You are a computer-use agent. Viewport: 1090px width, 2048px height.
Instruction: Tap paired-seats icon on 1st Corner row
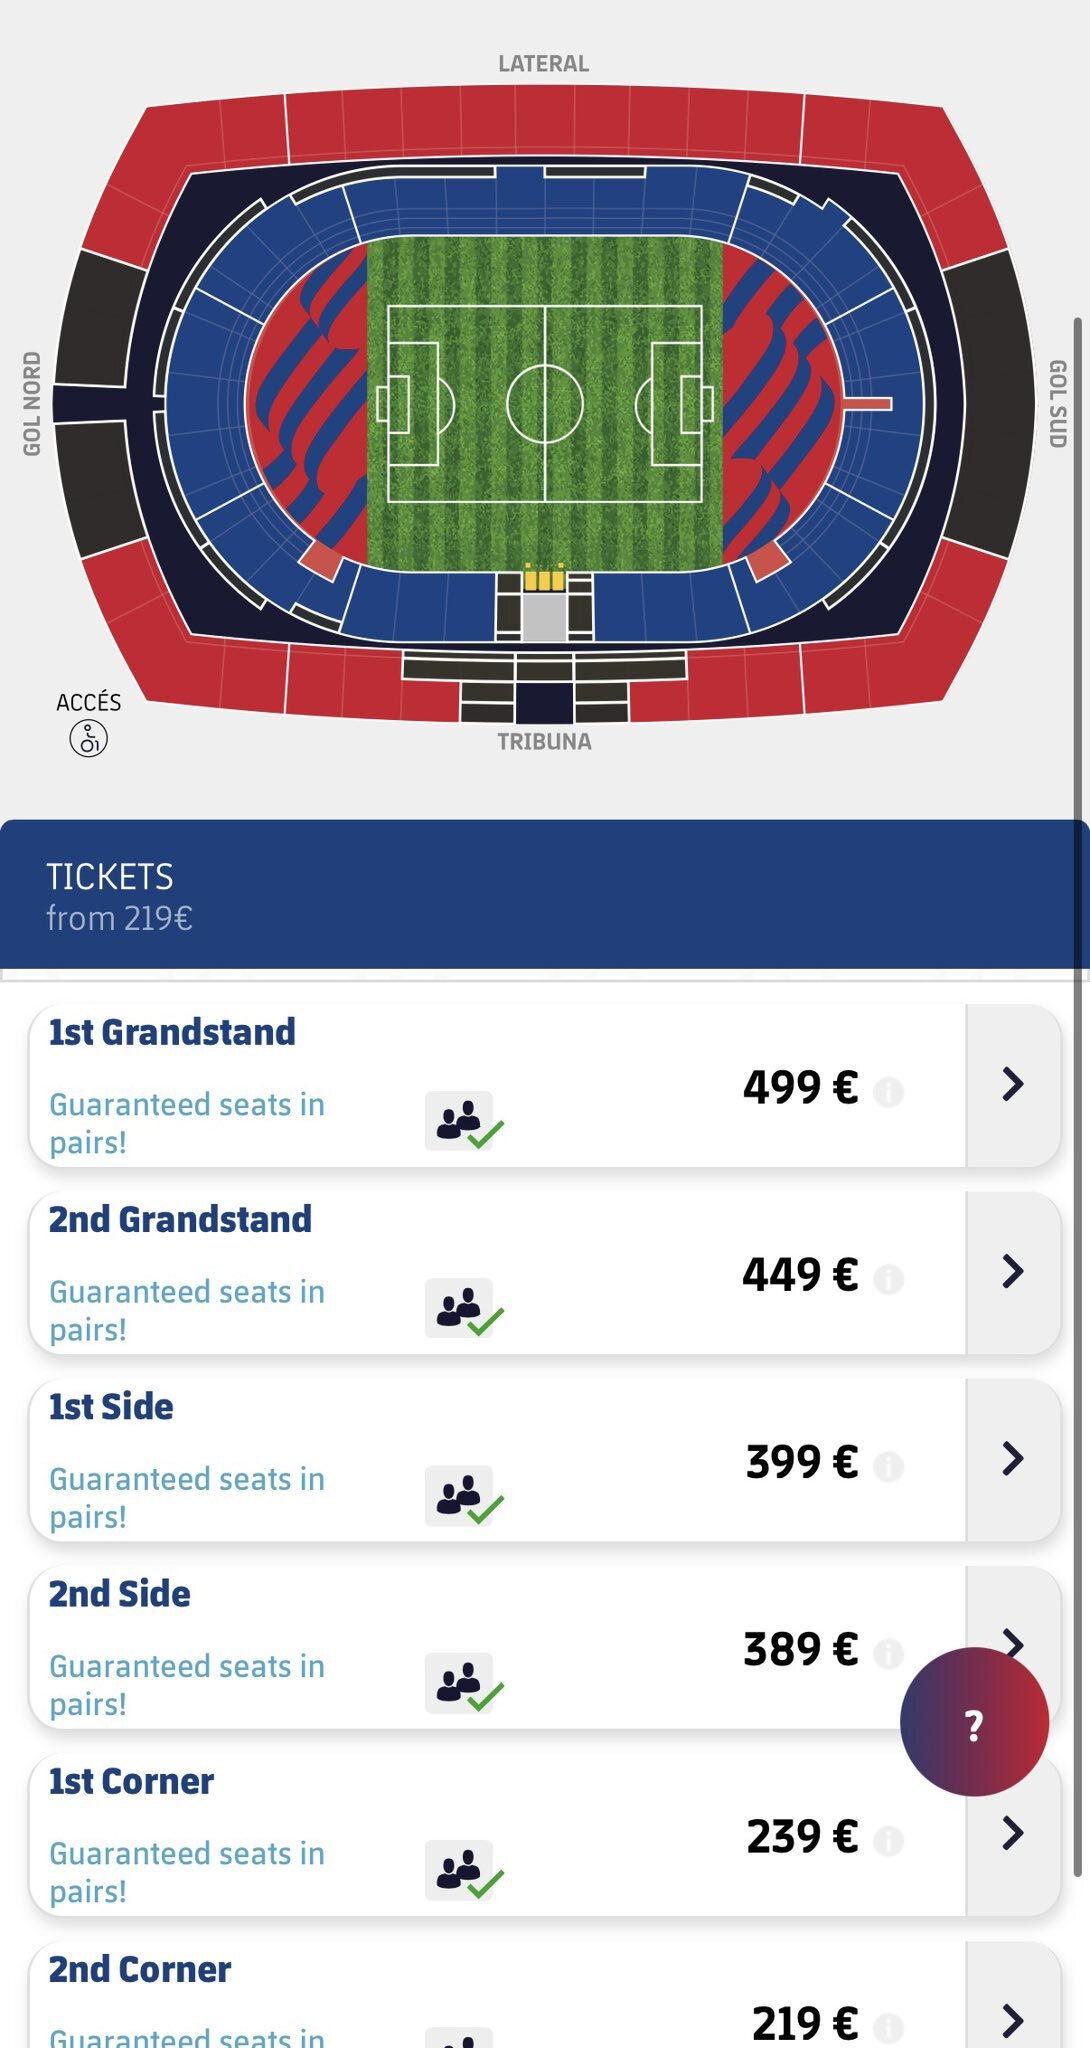[463, 1871]
